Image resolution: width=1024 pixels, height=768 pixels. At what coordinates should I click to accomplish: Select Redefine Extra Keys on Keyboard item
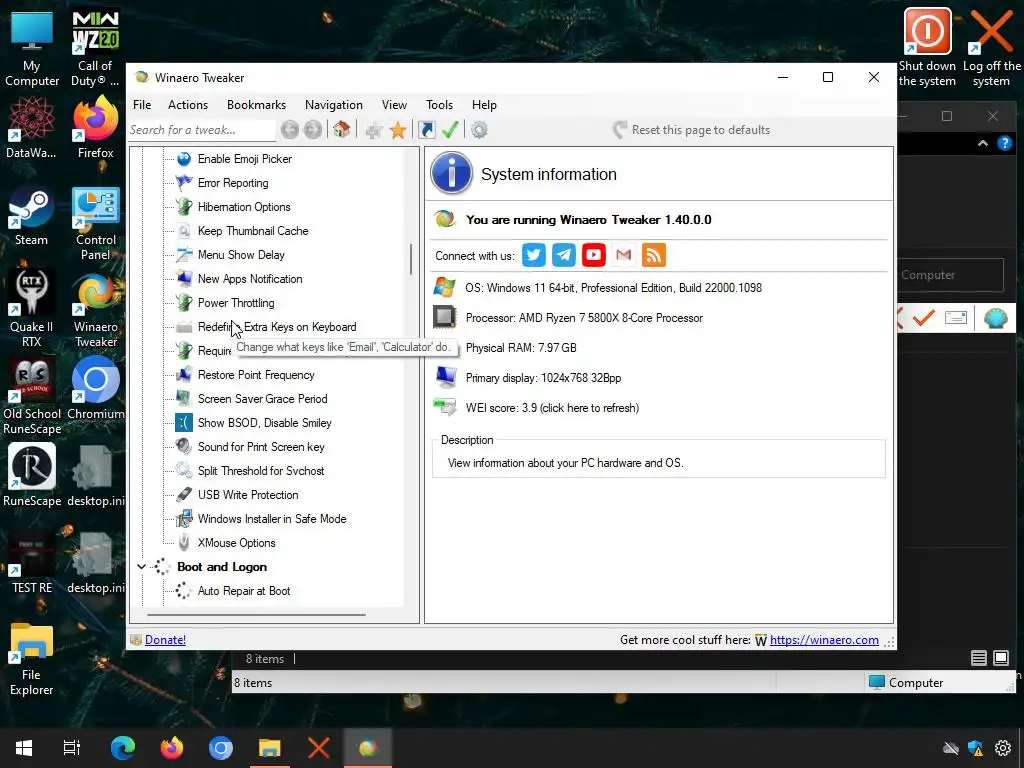277,327
